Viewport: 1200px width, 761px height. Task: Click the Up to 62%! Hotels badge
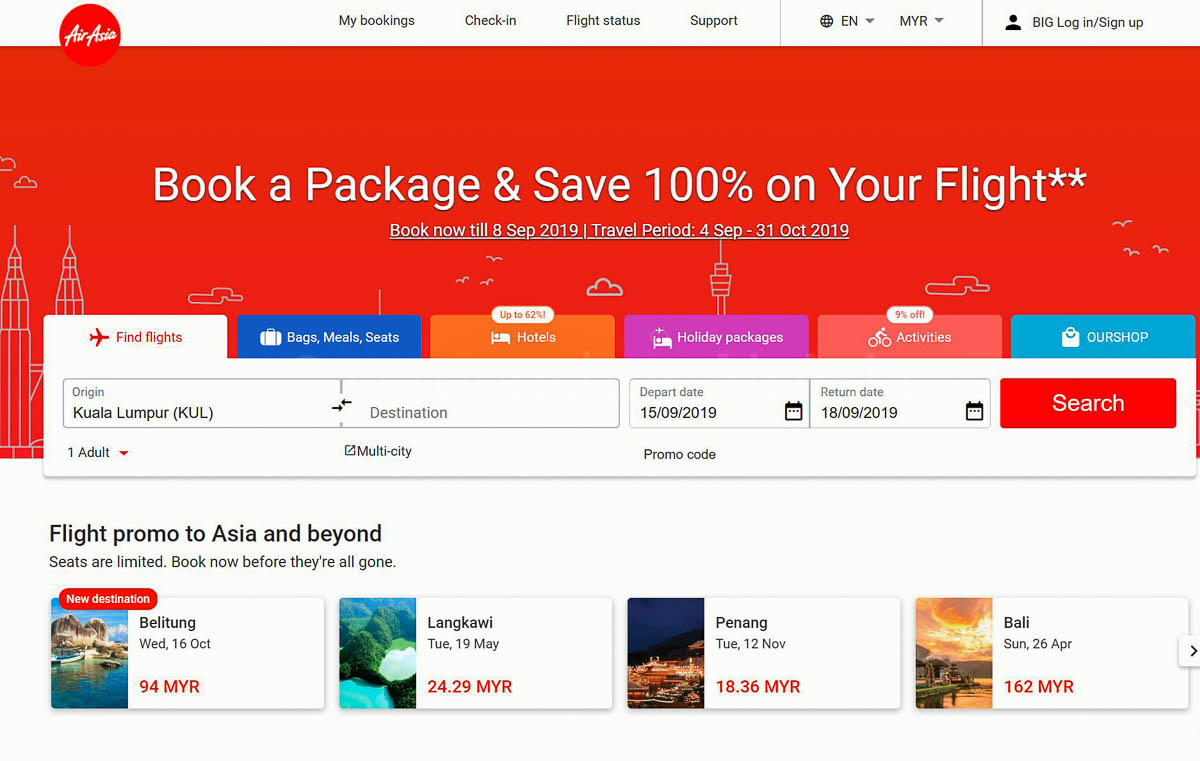click(x=523, y=315)
